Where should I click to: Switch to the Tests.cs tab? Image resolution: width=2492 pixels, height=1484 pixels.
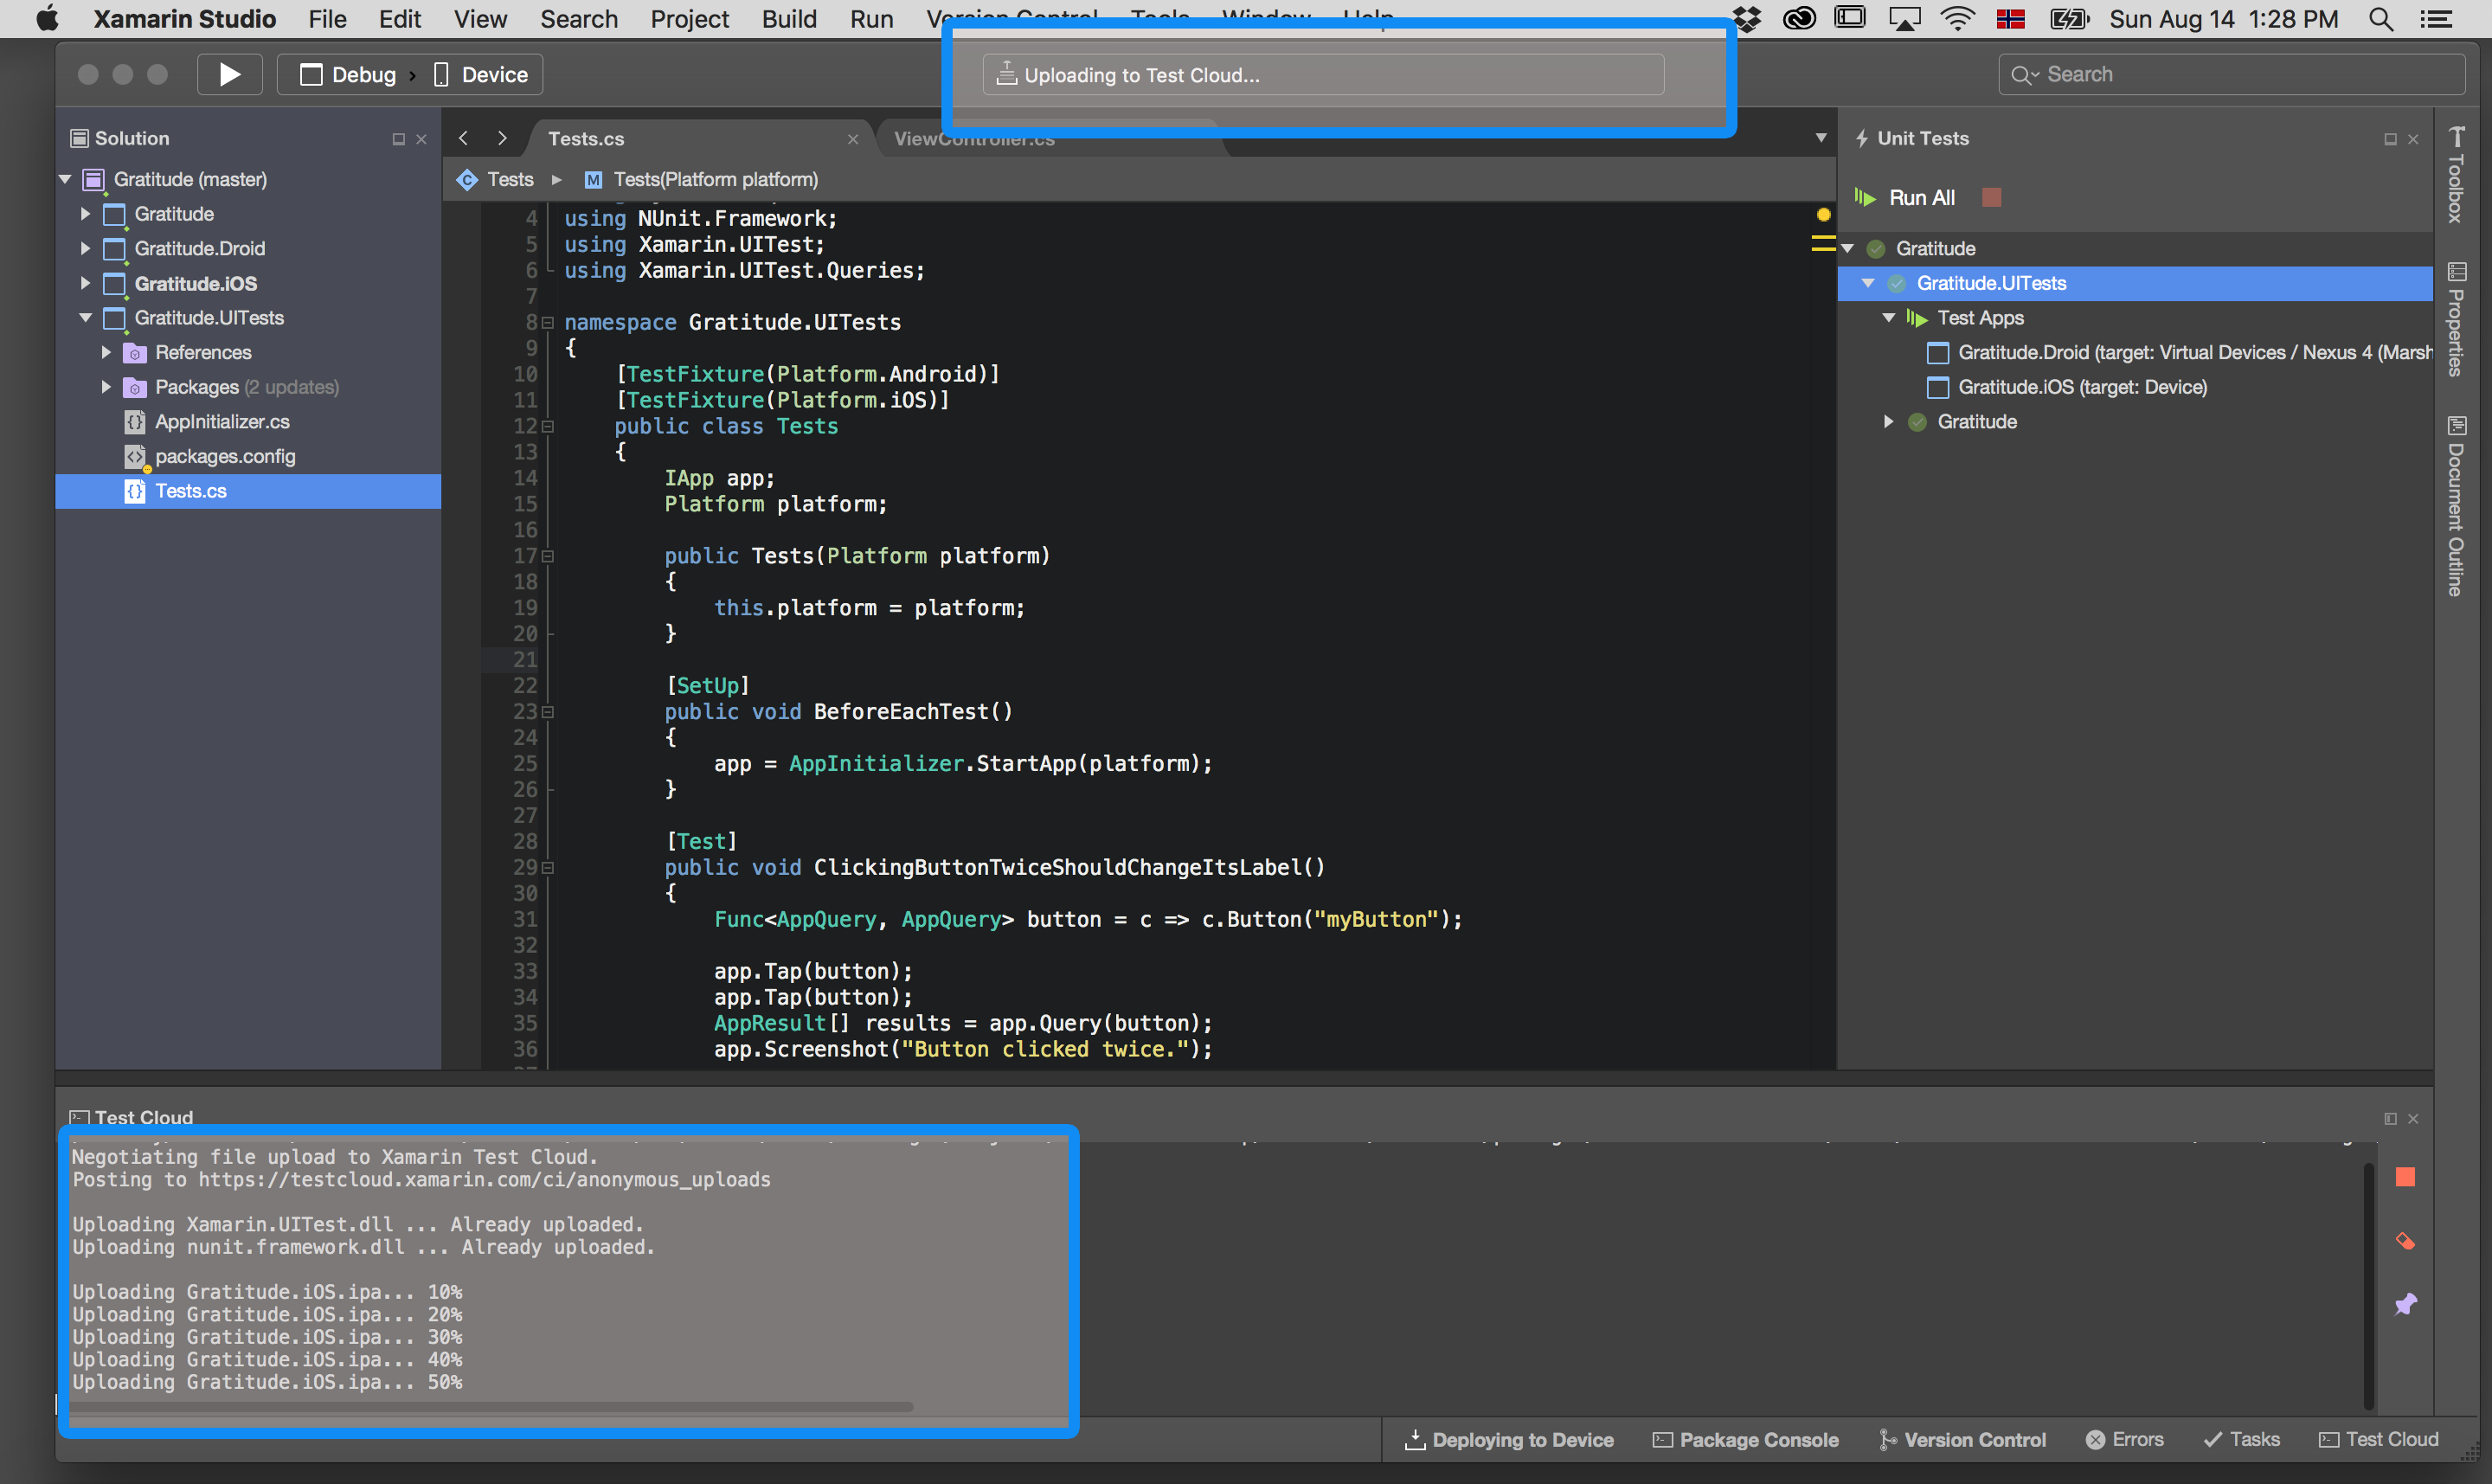point(586,139)
